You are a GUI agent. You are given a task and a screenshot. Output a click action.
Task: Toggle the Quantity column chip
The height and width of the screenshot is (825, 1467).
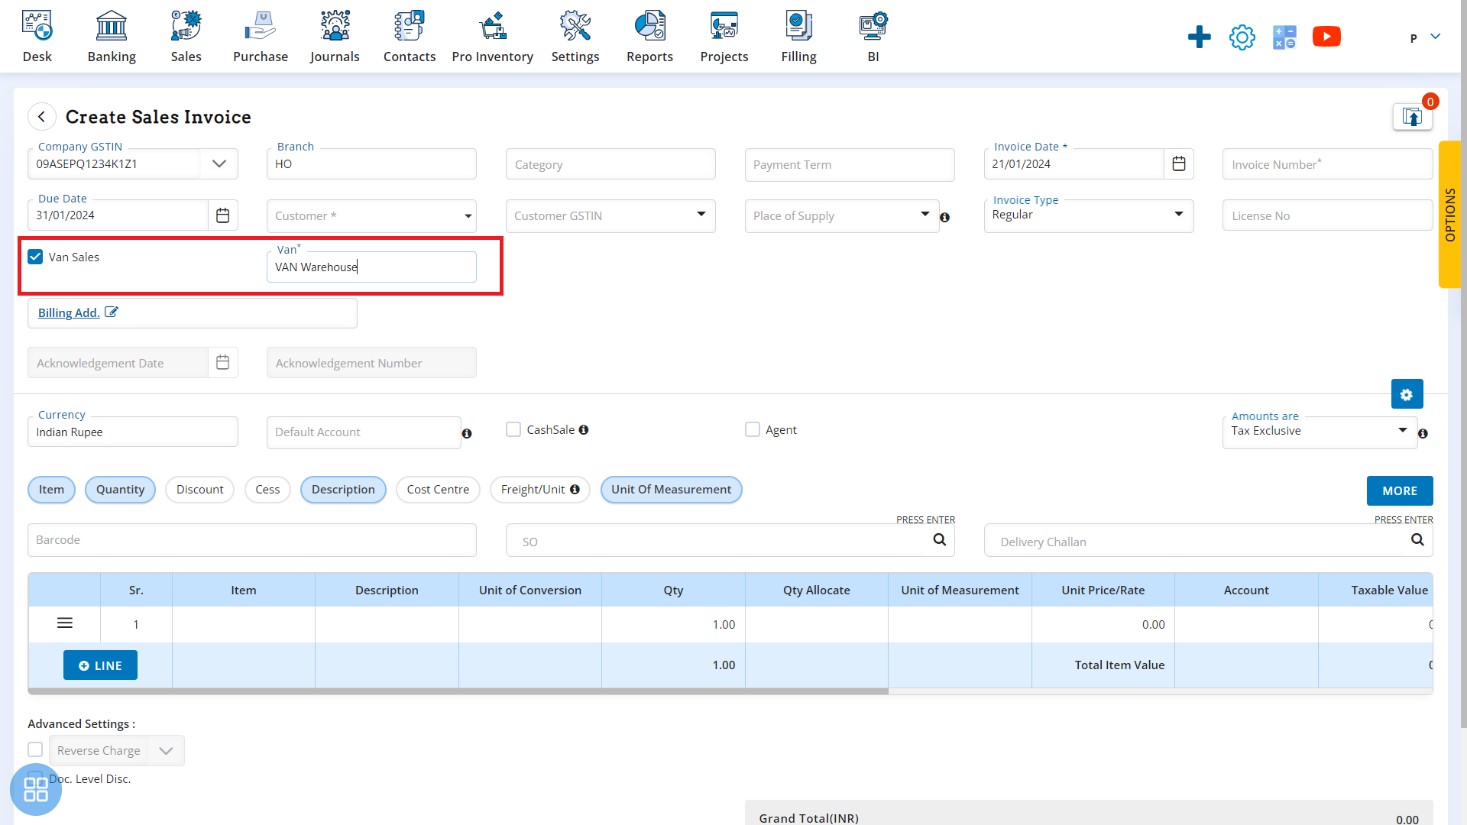click(120, 489)
